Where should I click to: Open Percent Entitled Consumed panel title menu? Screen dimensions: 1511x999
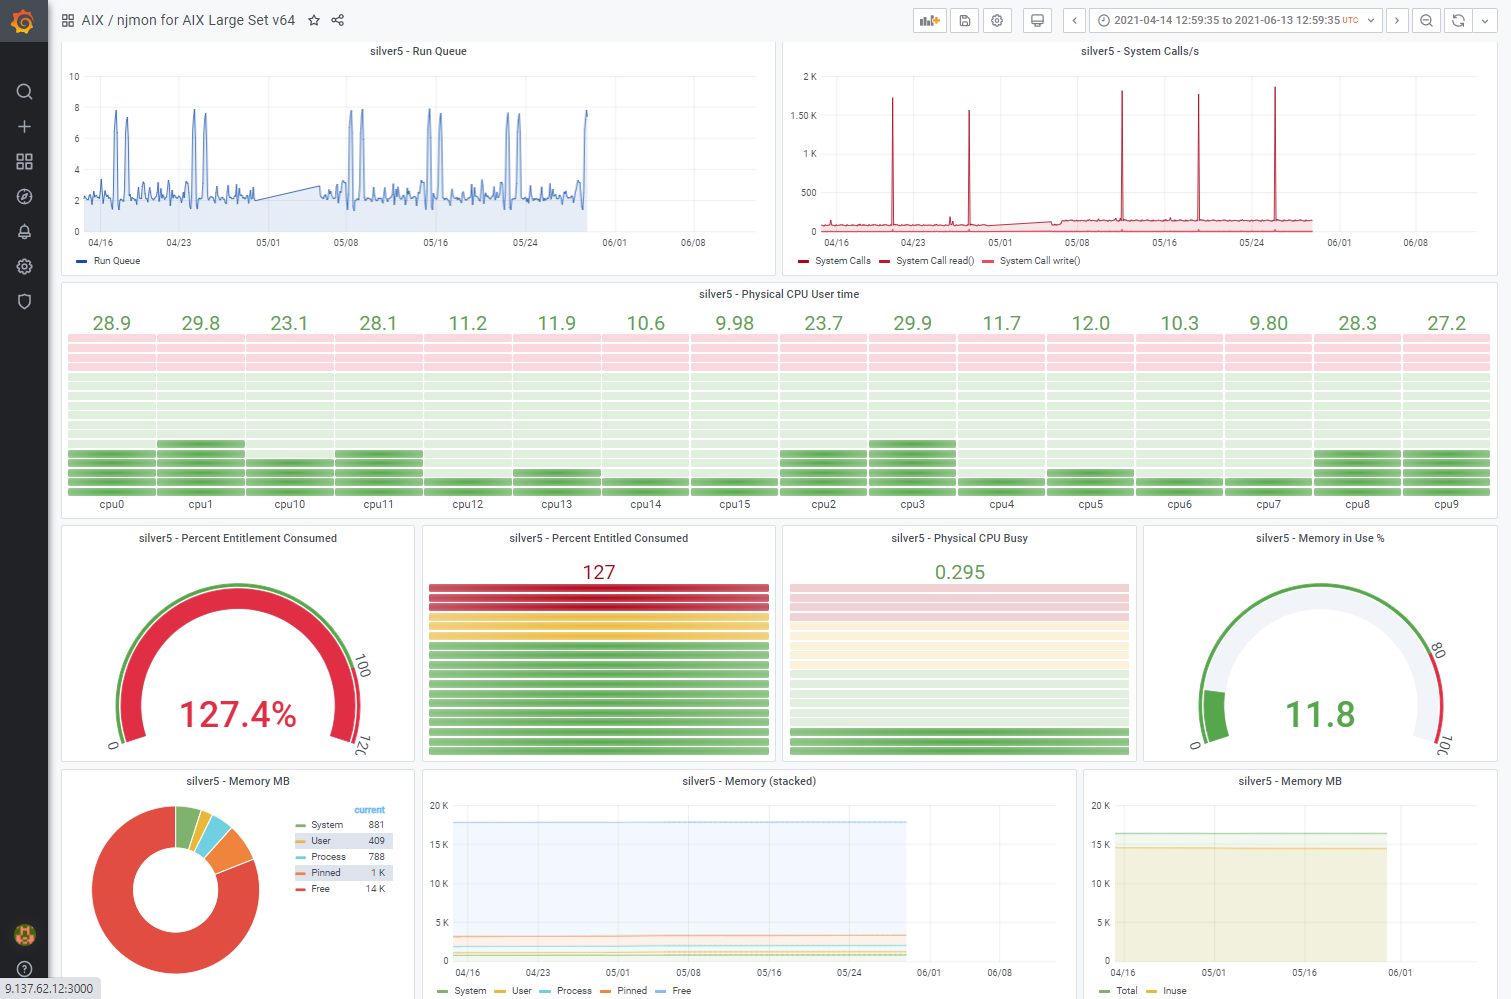[x=599, y=538]
